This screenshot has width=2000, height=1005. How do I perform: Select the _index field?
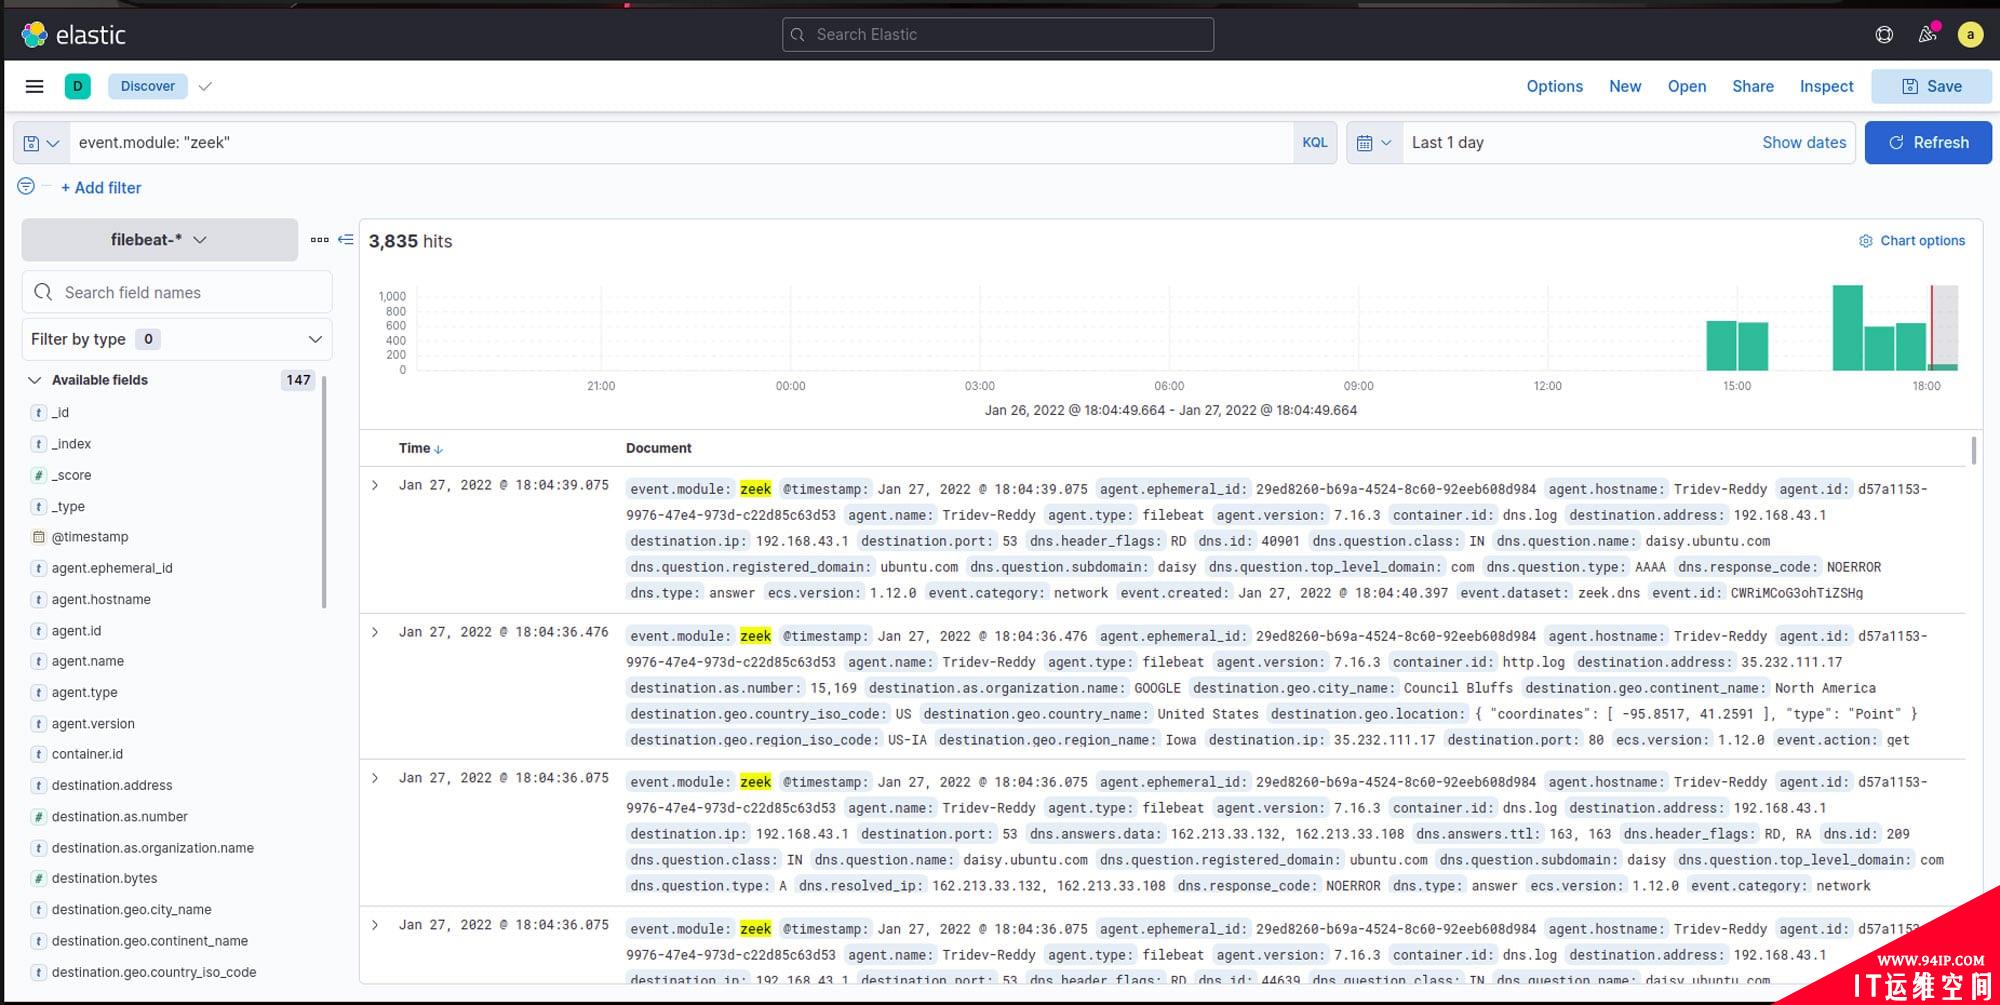click(x=71, y=444)
